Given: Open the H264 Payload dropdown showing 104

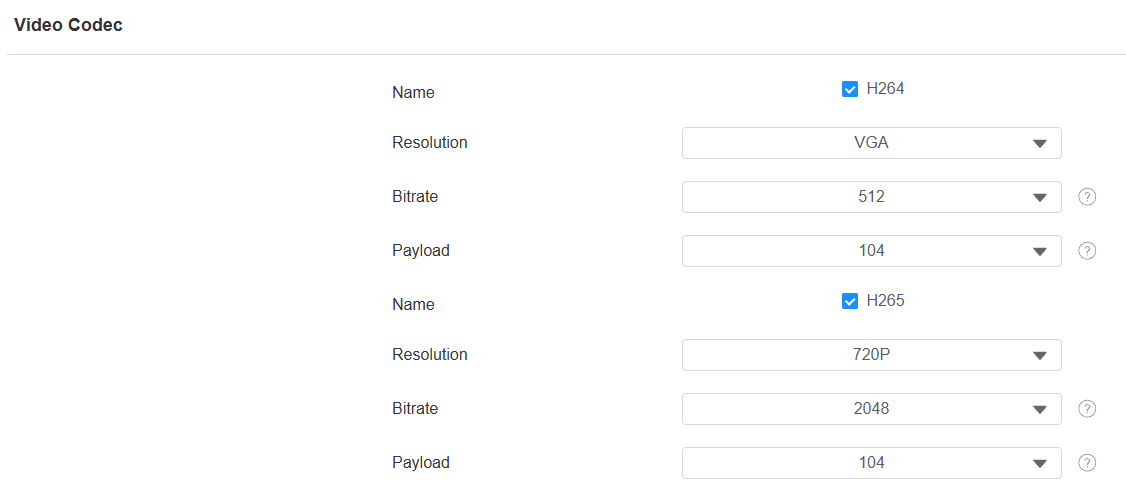Looking at the screenshot, I should [x=871, y=251].
